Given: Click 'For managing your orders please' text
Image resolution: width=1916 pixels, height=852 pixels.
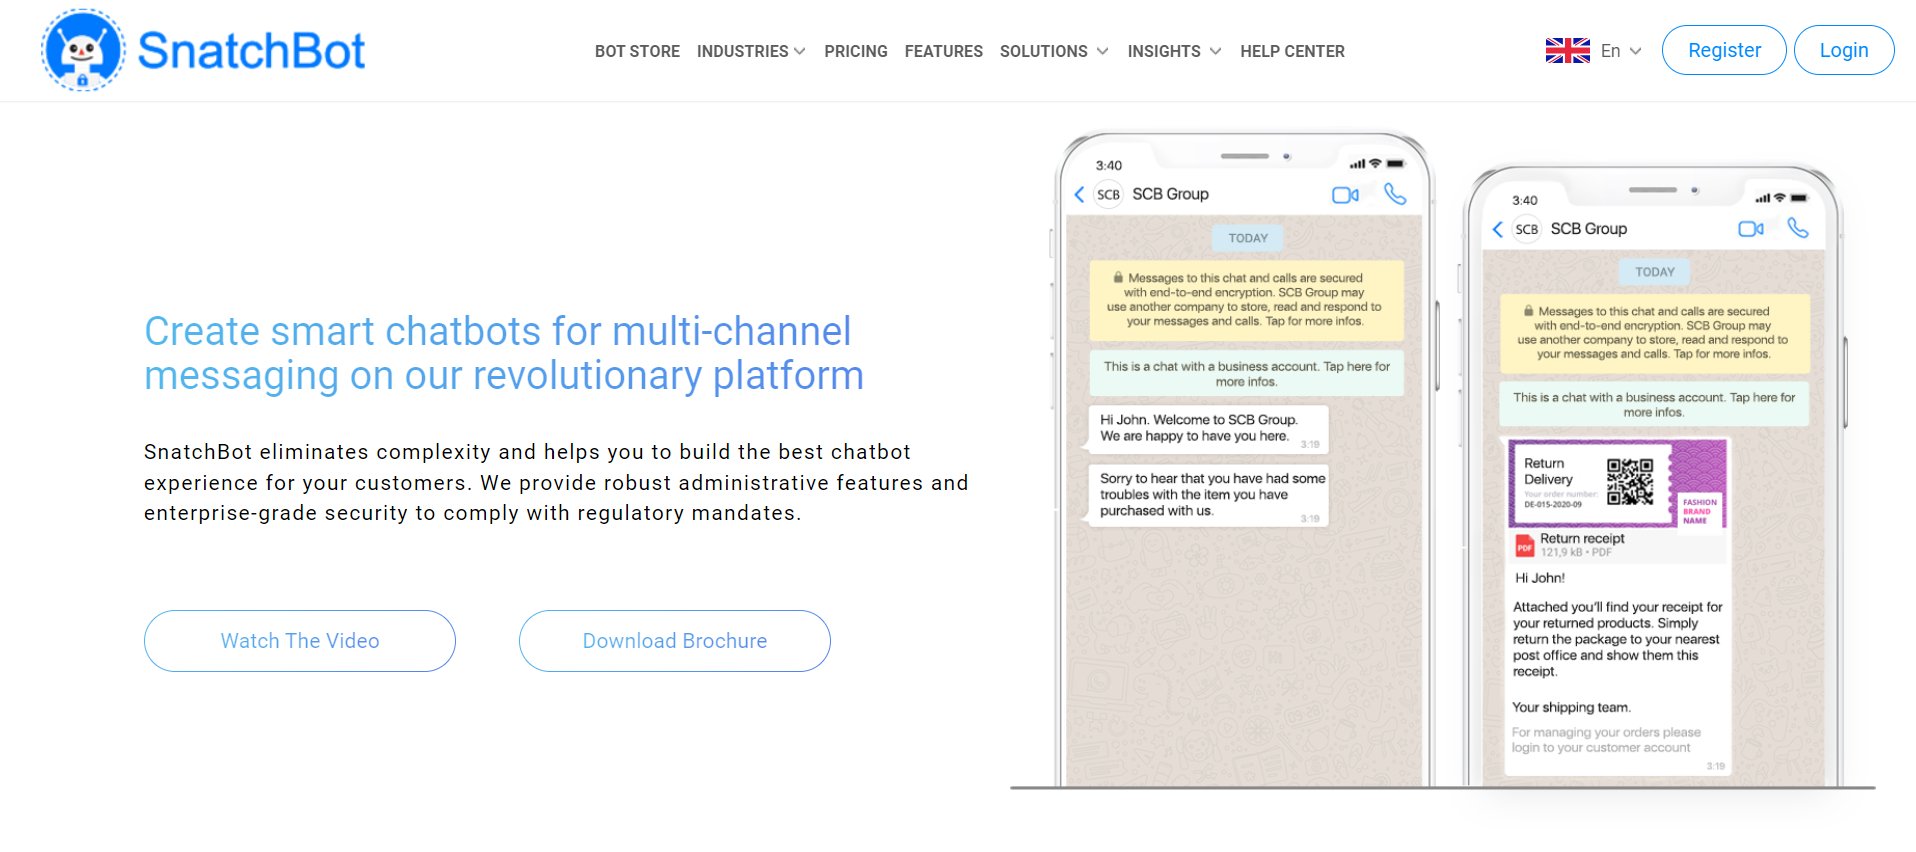Looking at the screenshot, I should 1606,740.
